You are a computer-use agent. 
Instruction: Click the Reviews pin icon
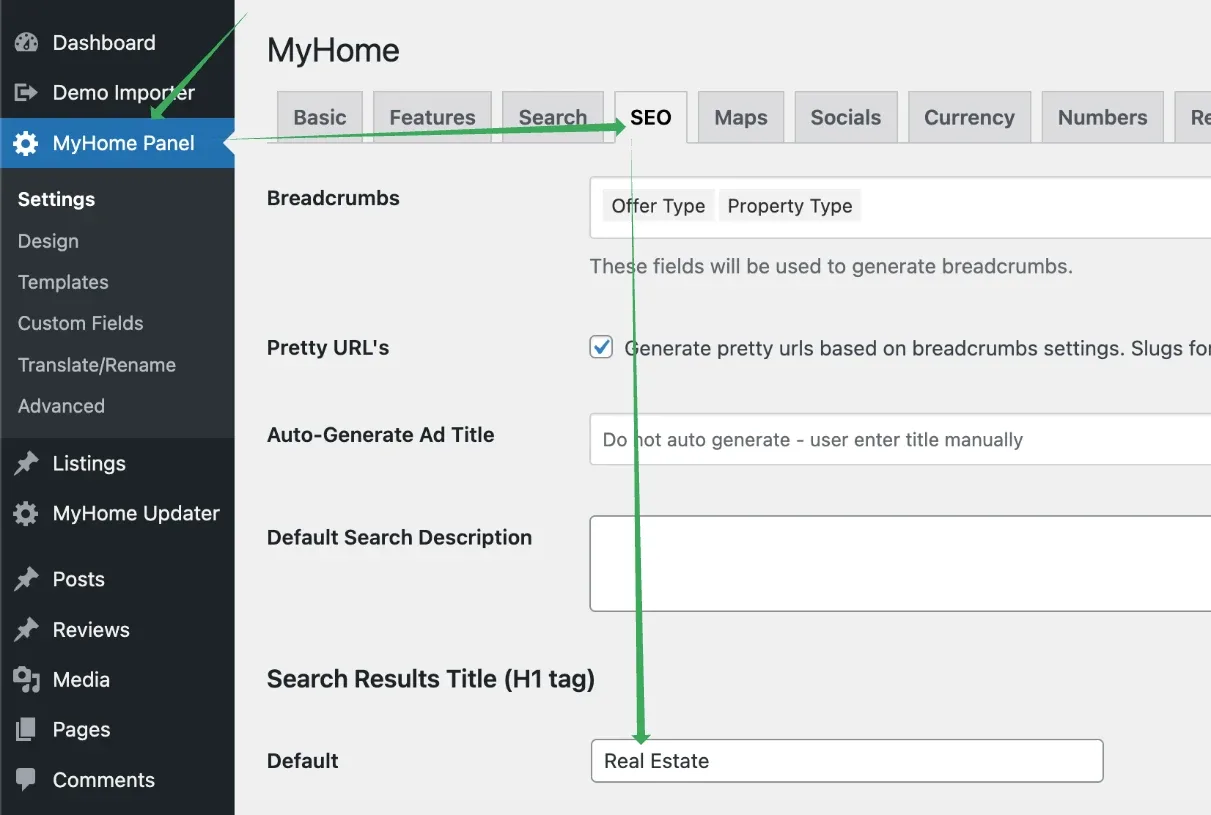[x=26, y=629]
